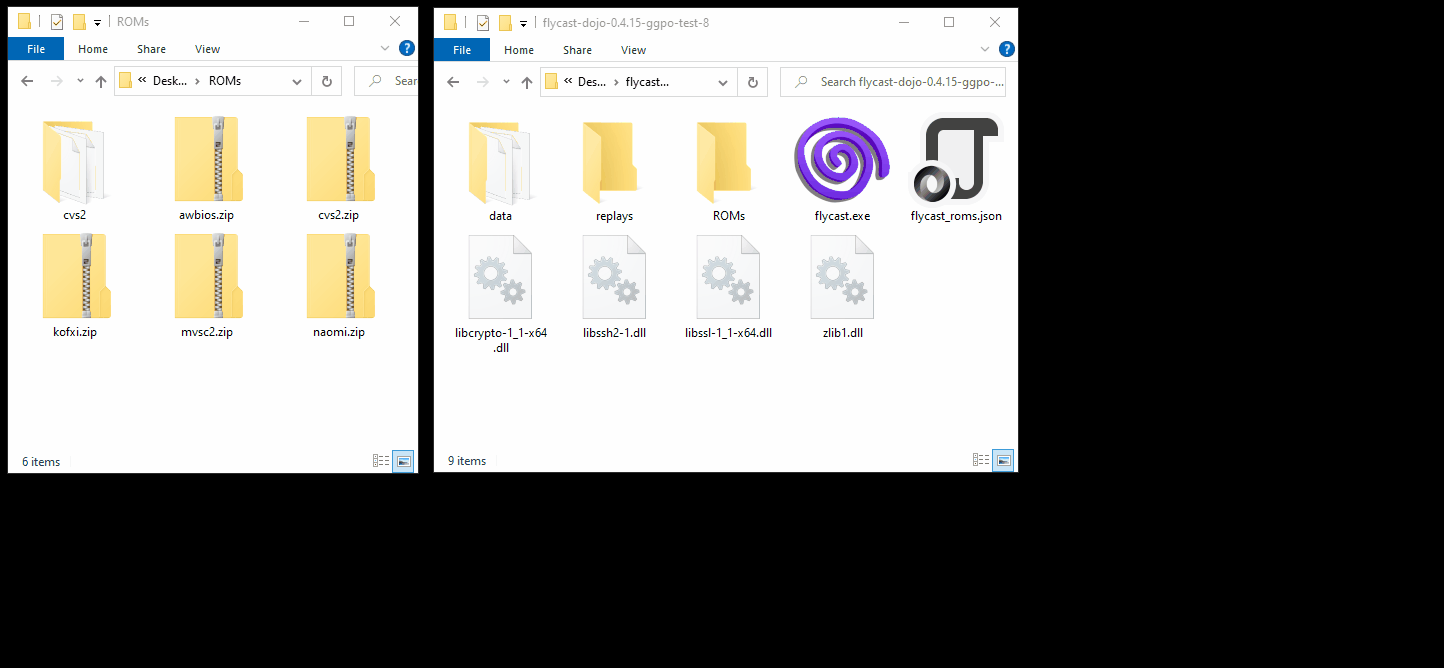
Task: Refresh the flycast window location
Action: point(753,81)
